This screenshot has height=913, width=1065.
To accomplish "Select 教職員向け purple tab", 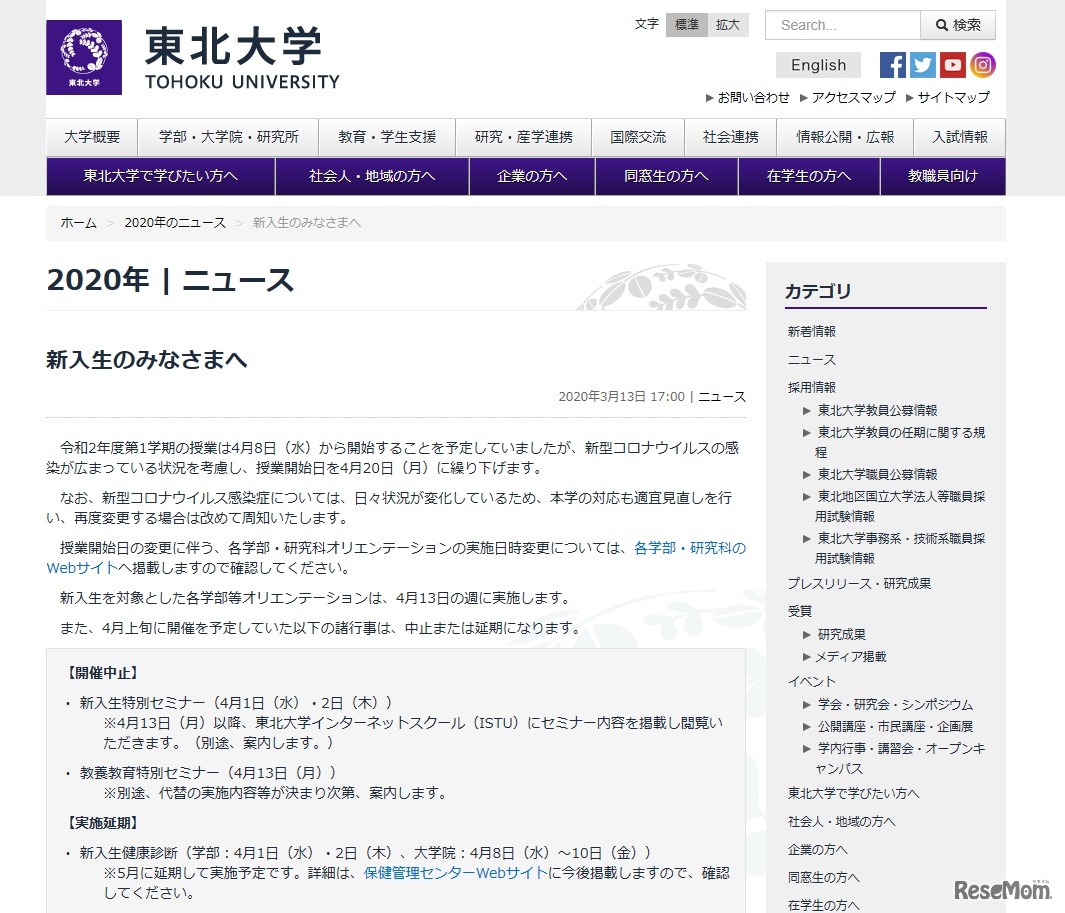I will click(943, 177).
